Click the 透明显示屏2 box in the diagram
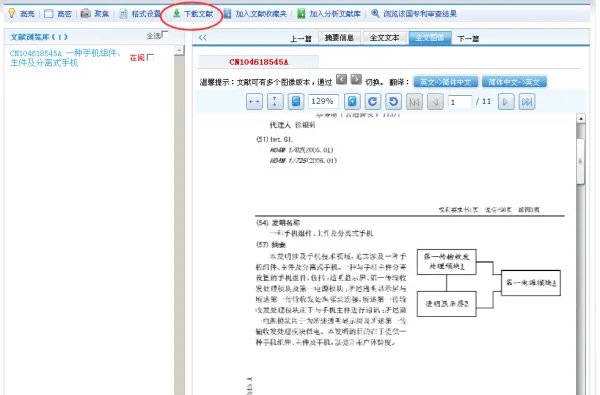 click(446, 304)
